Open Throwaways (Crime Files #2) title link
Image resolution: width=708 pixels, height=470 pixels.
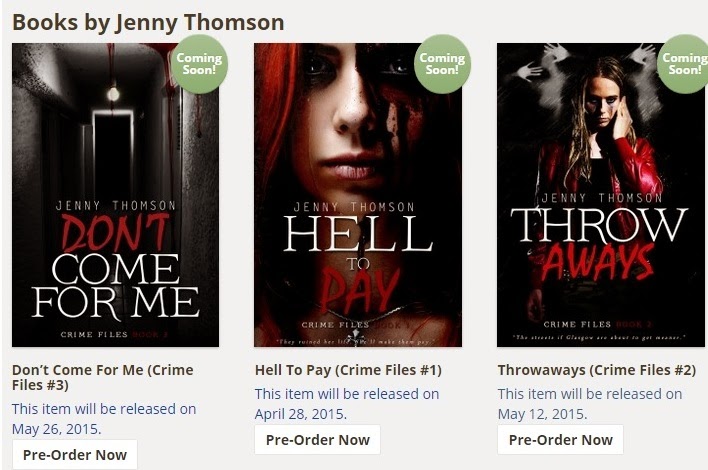(x=597, y=370)
